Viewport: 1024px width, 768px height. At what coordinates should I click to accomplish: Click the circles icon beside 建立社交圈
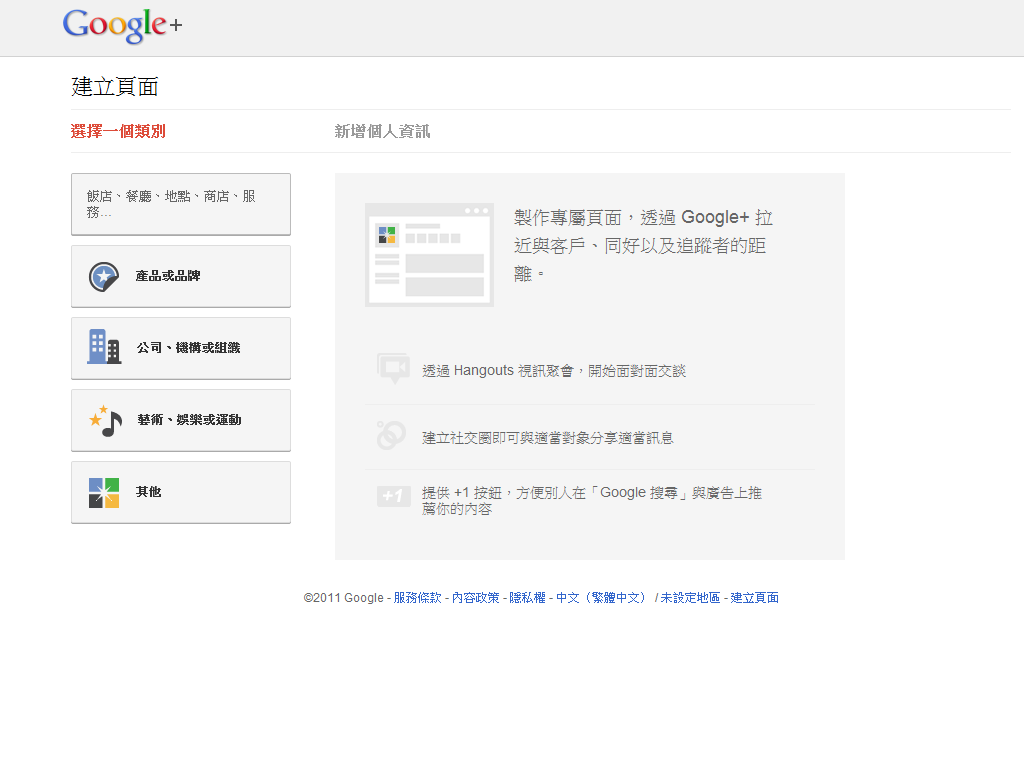(x=391, y=436)
